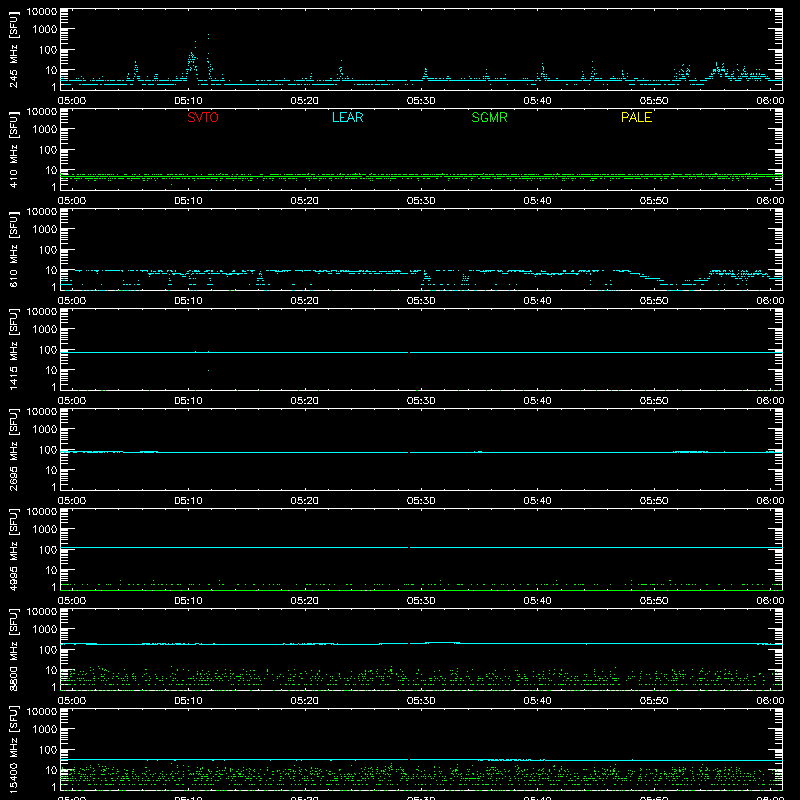
Task: Select the 4995 MHz [SFU] axis title
Action: point(13,549)
